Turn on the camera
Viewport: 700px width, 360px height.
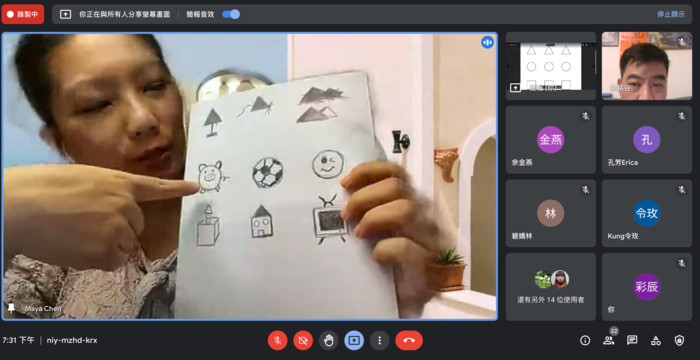(x=303, y=341)
